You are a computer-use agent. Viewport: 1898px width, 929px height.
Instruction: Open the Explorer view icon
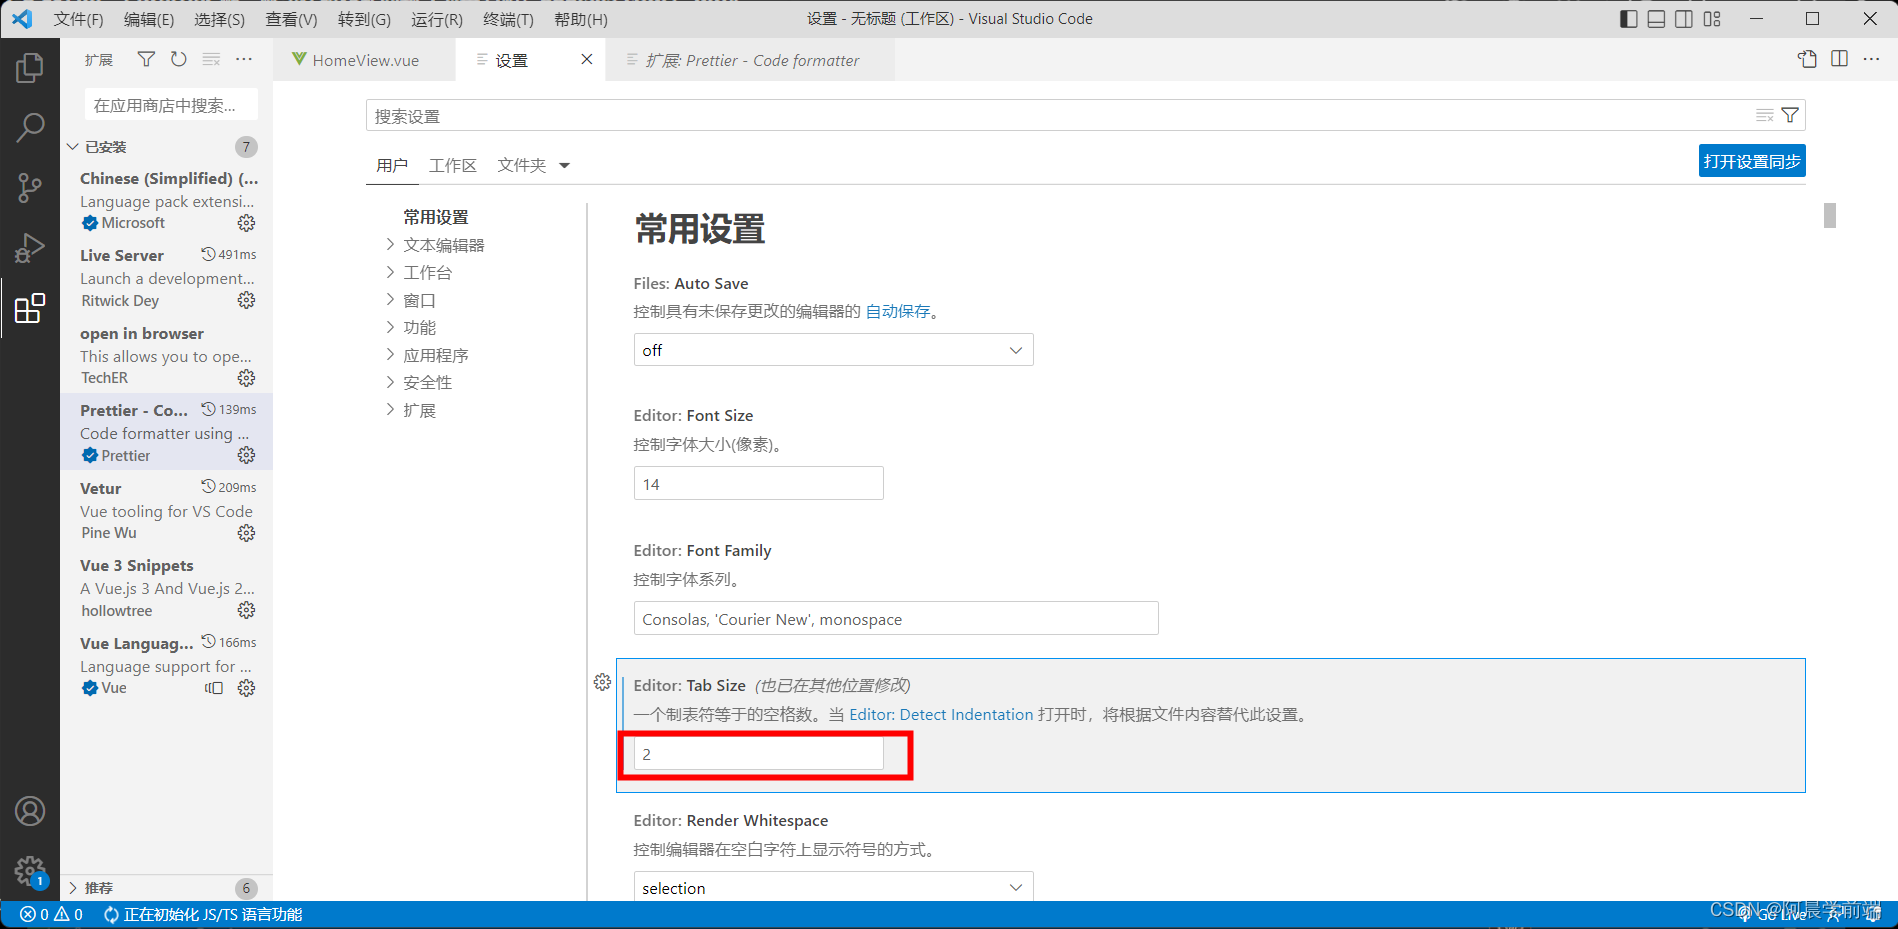(30, 67)
